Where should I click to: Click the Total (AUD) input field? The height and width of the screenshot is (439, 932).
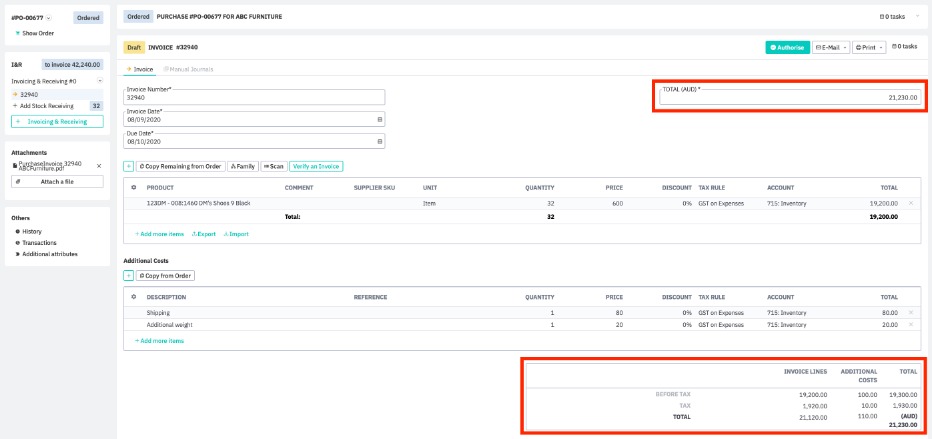(x=788, y=97)
